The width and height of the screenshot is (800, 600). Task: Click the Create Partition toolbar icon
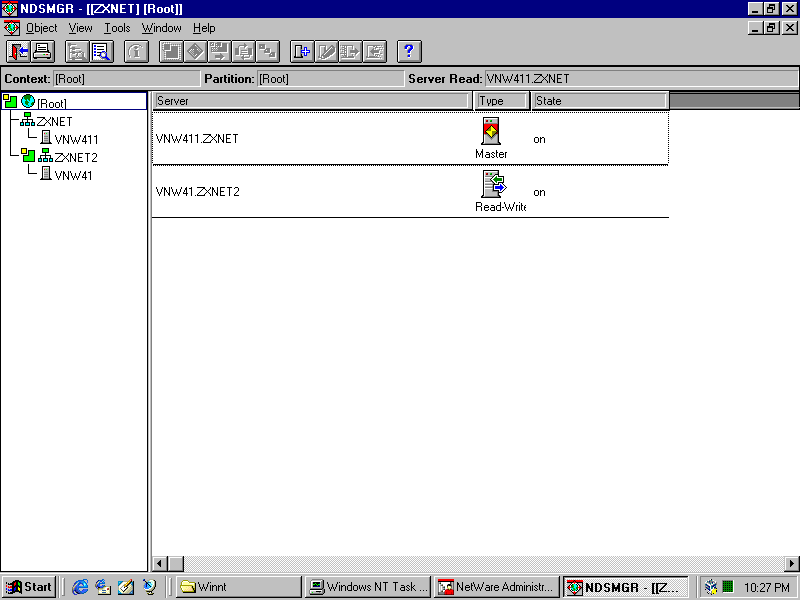tap(171, 52)
